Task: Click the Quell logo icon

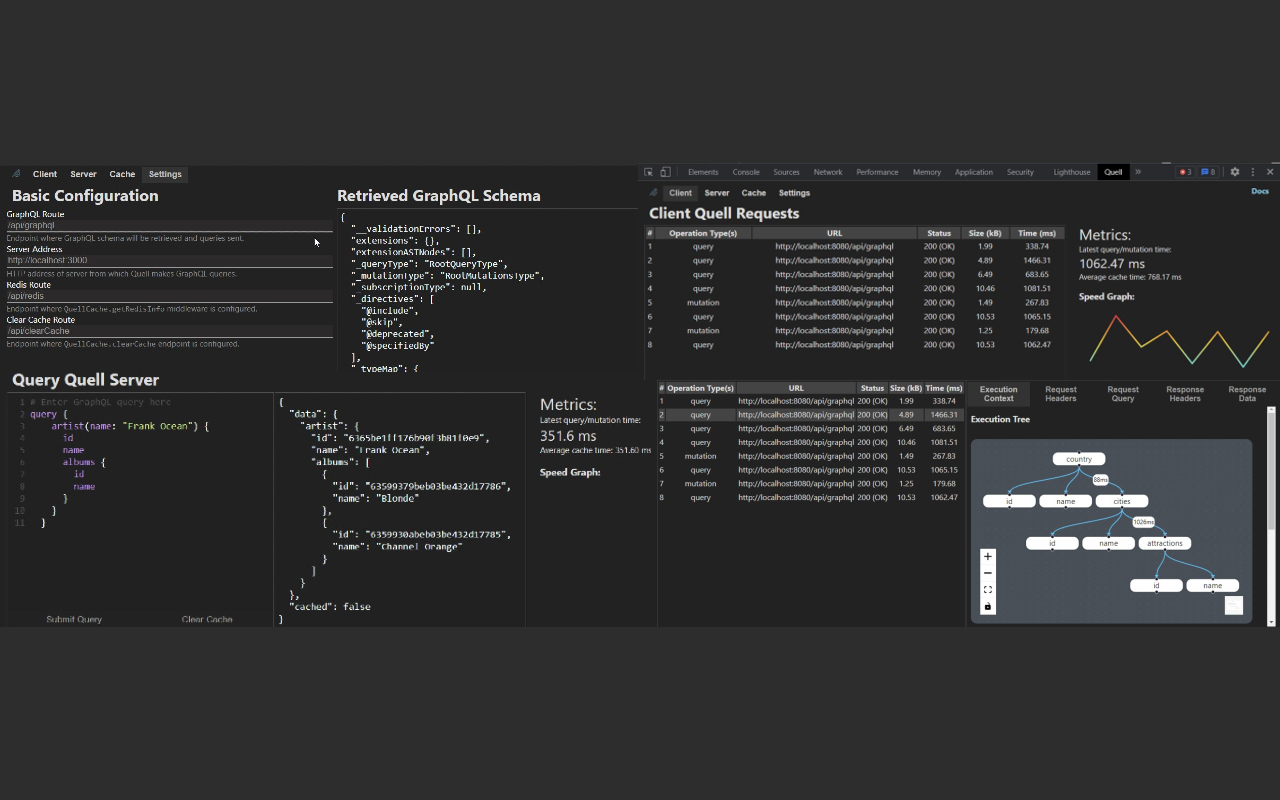Action: [x=654, y=192]
